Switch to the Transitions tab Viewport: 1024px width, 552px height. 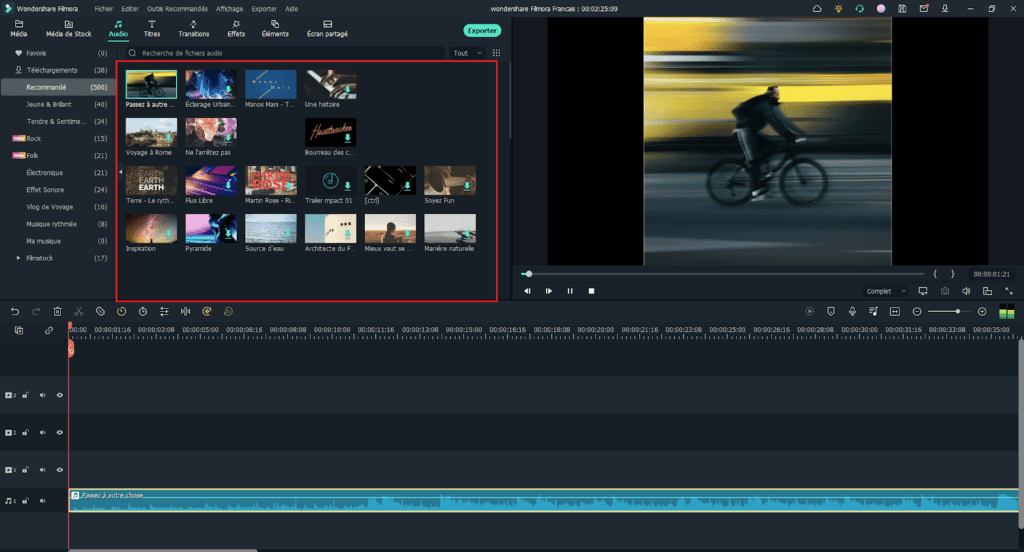(x=194, y=28)
